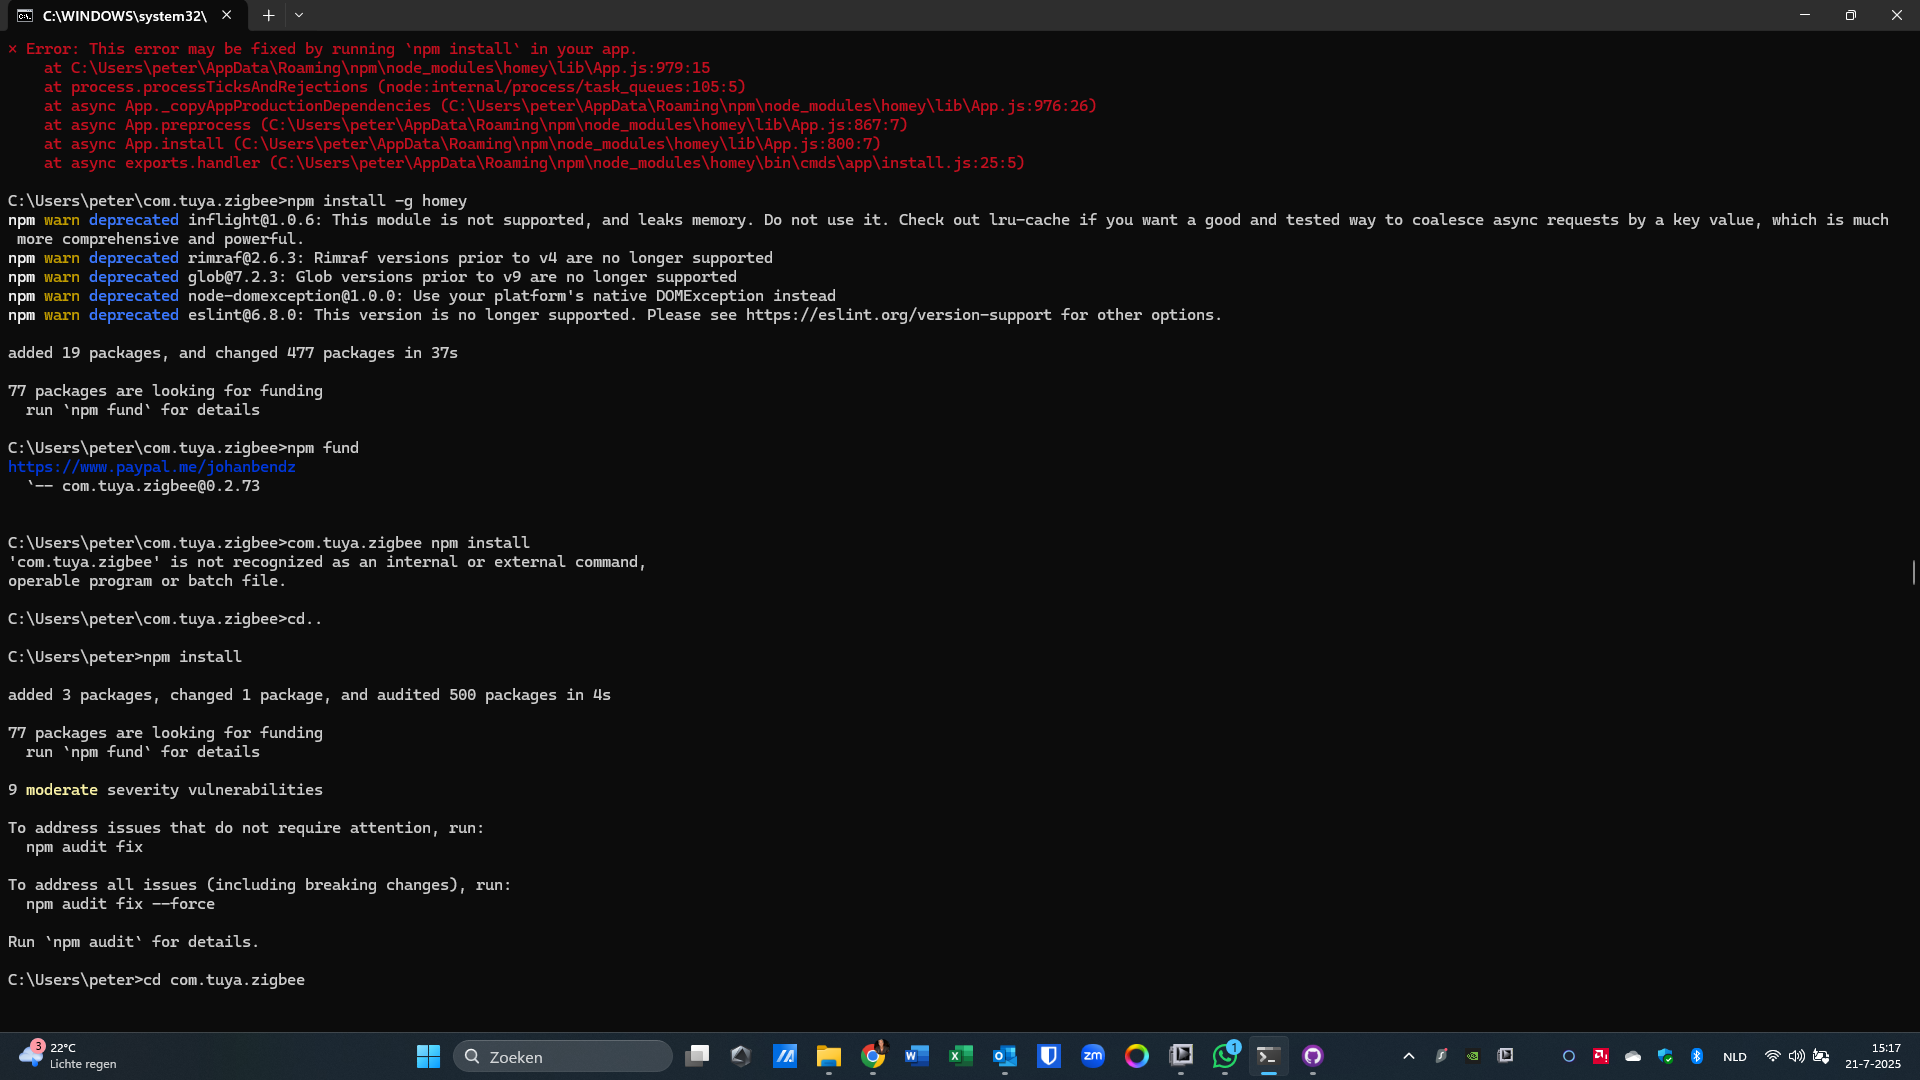1920x1080 pixels.
Task: Click the Zoeken taskbar search box
Action: pos(562,1056)
